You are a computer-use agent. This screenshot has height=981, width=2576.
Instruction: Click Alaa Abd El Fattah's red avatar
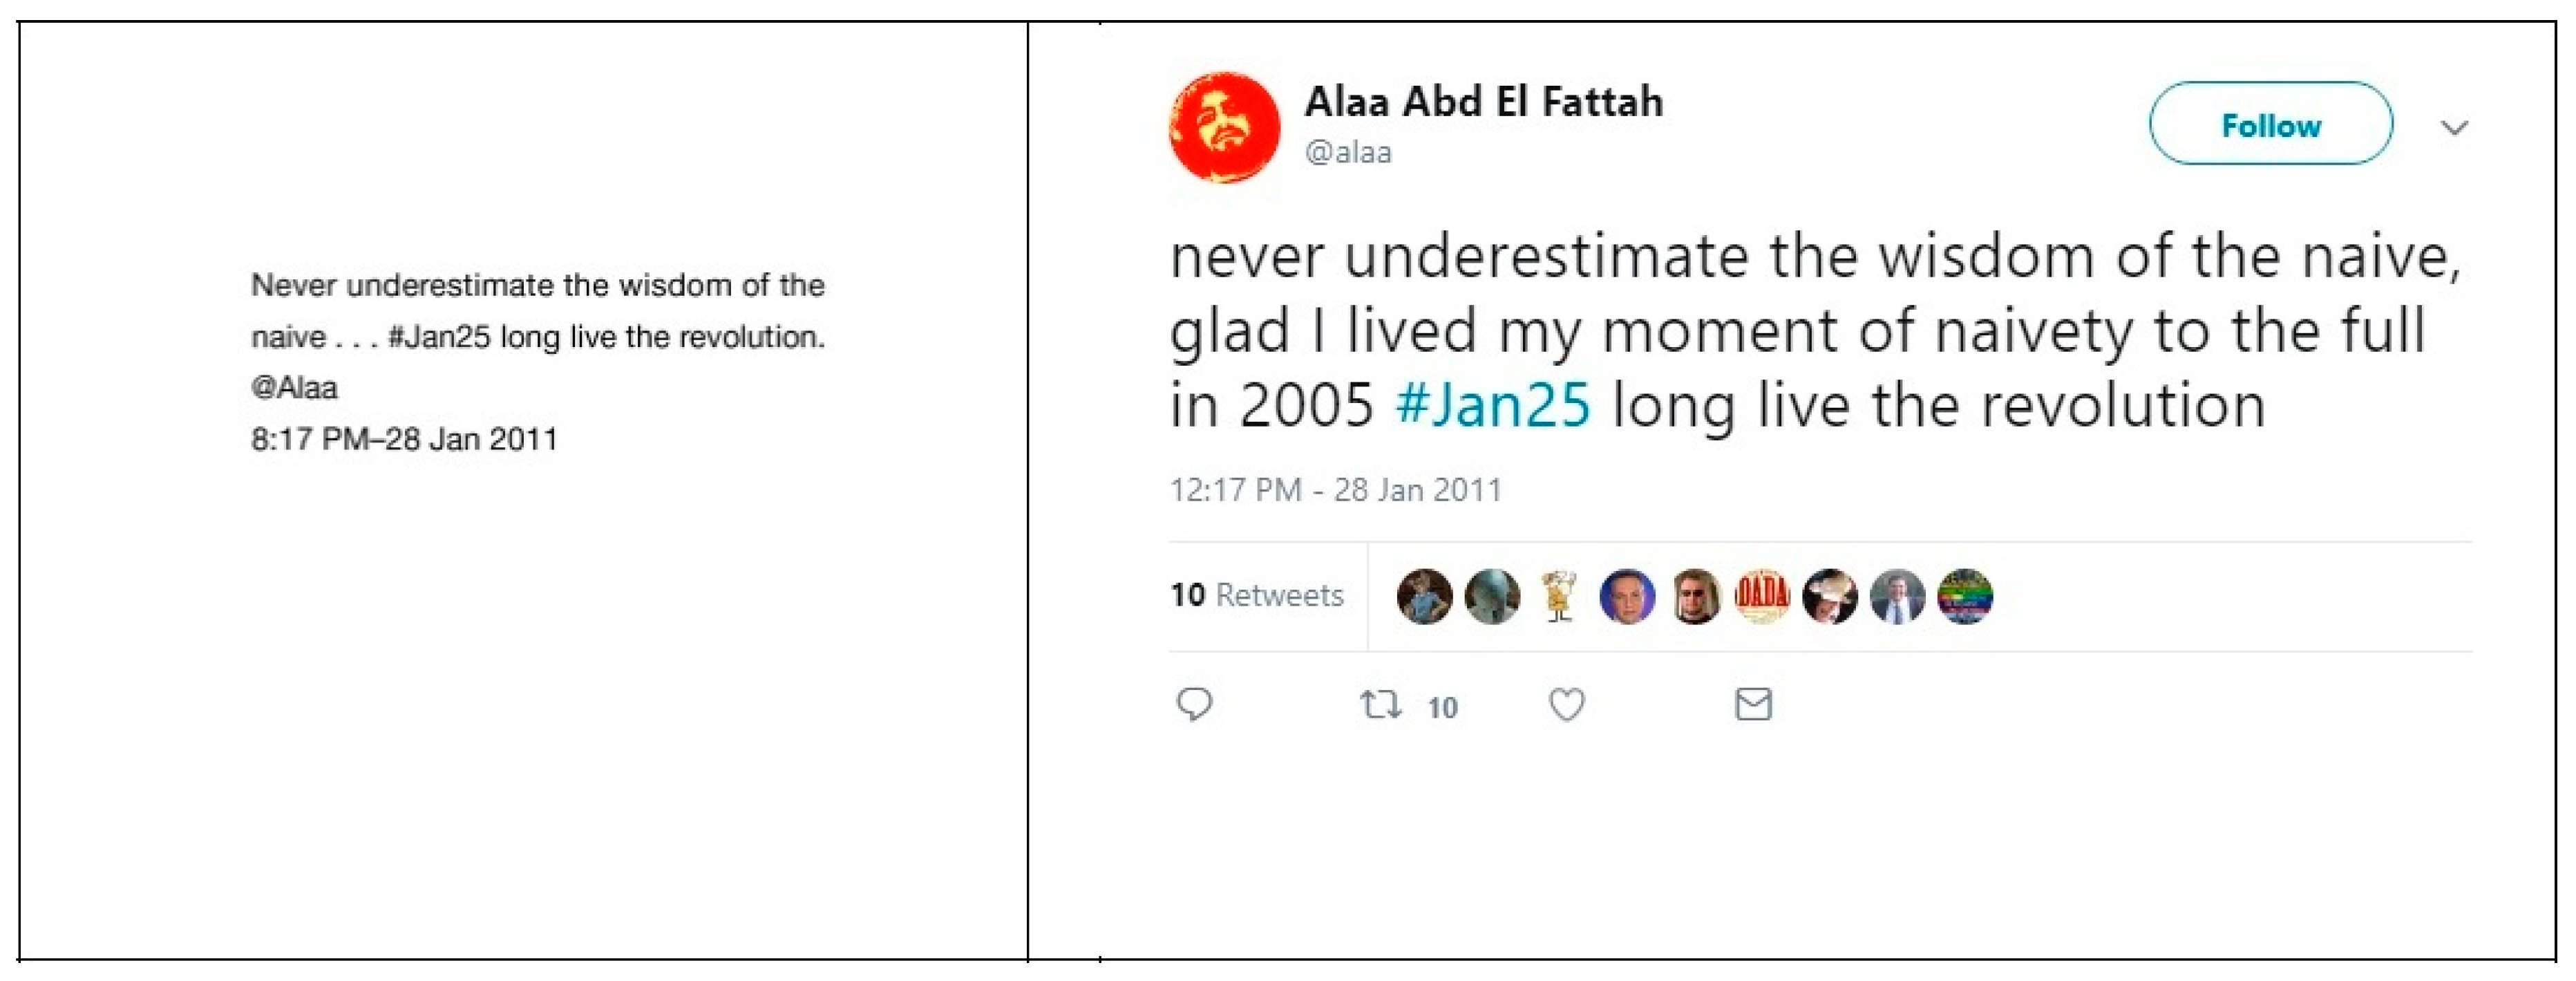(x=1225, y=127)
